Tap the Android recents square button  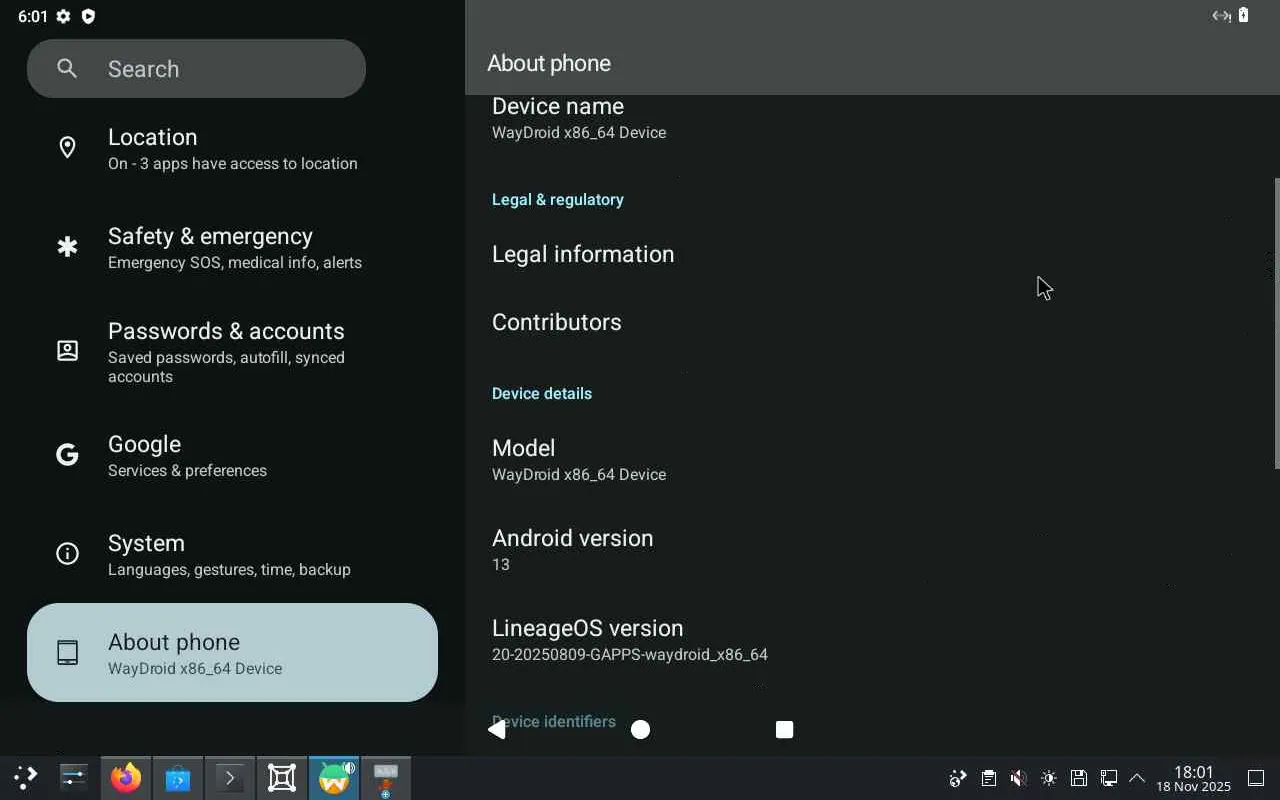click(x=785, y=730)
